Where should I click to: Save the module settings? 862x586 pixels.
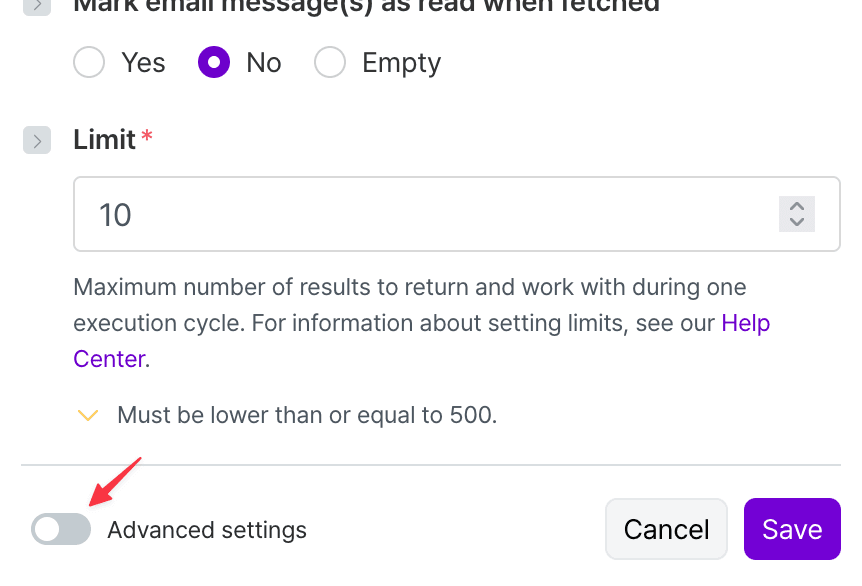coord(792,529)
